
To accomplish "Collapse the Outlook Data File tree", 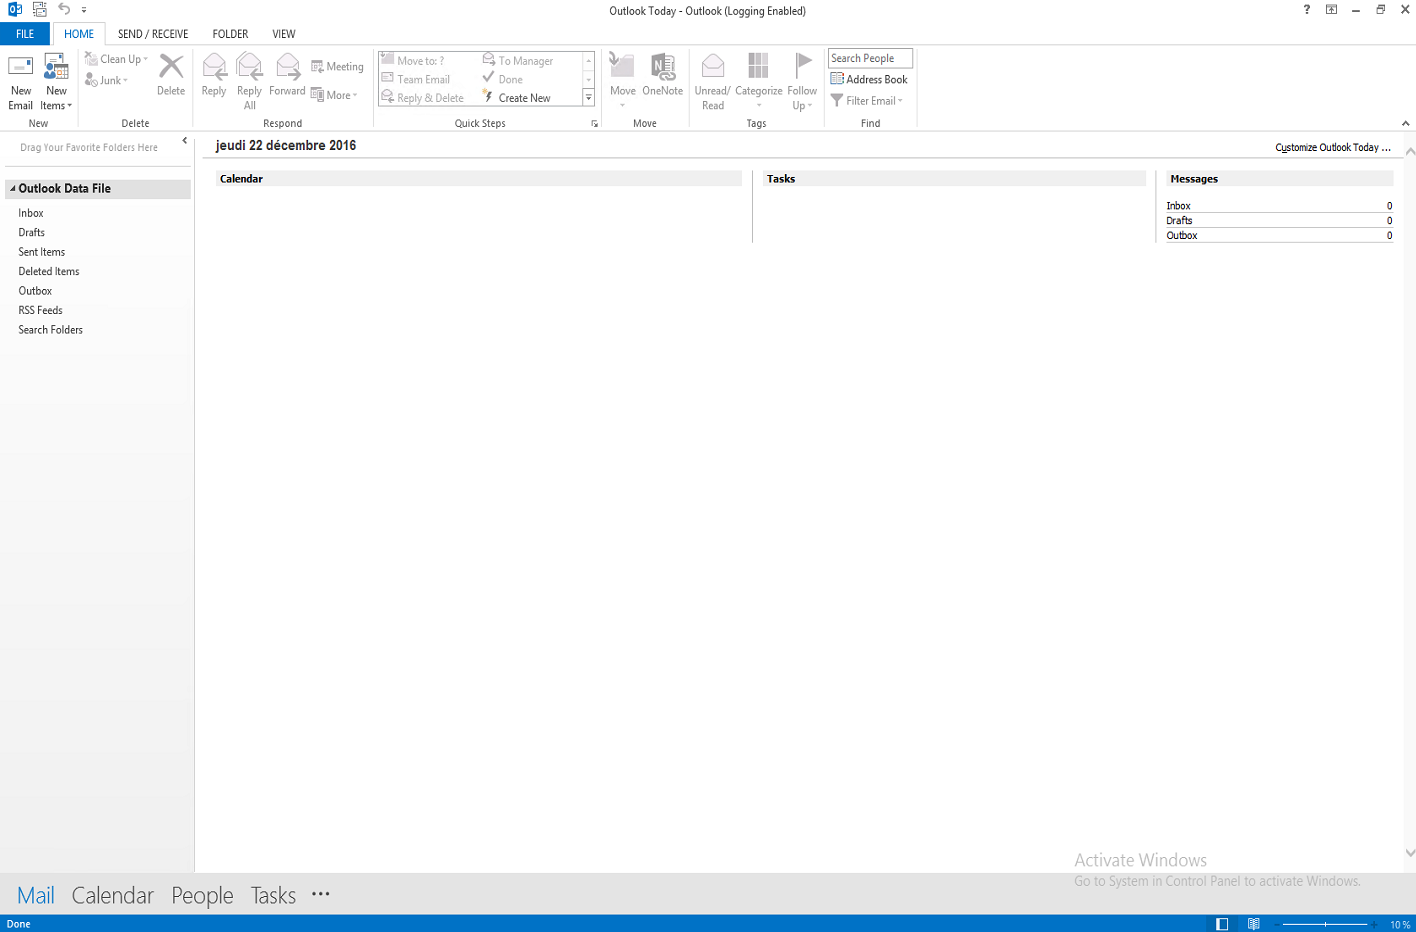I will (x=11, y=188).
